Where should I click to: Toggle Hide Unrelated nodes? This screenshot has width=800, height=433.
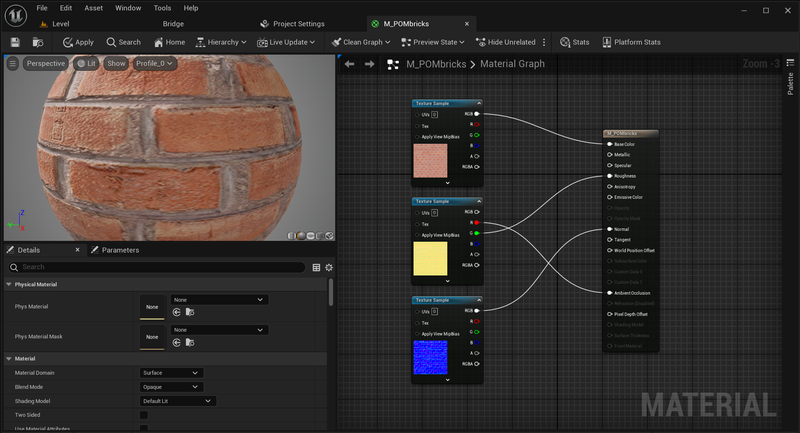[x=506, y=42]
